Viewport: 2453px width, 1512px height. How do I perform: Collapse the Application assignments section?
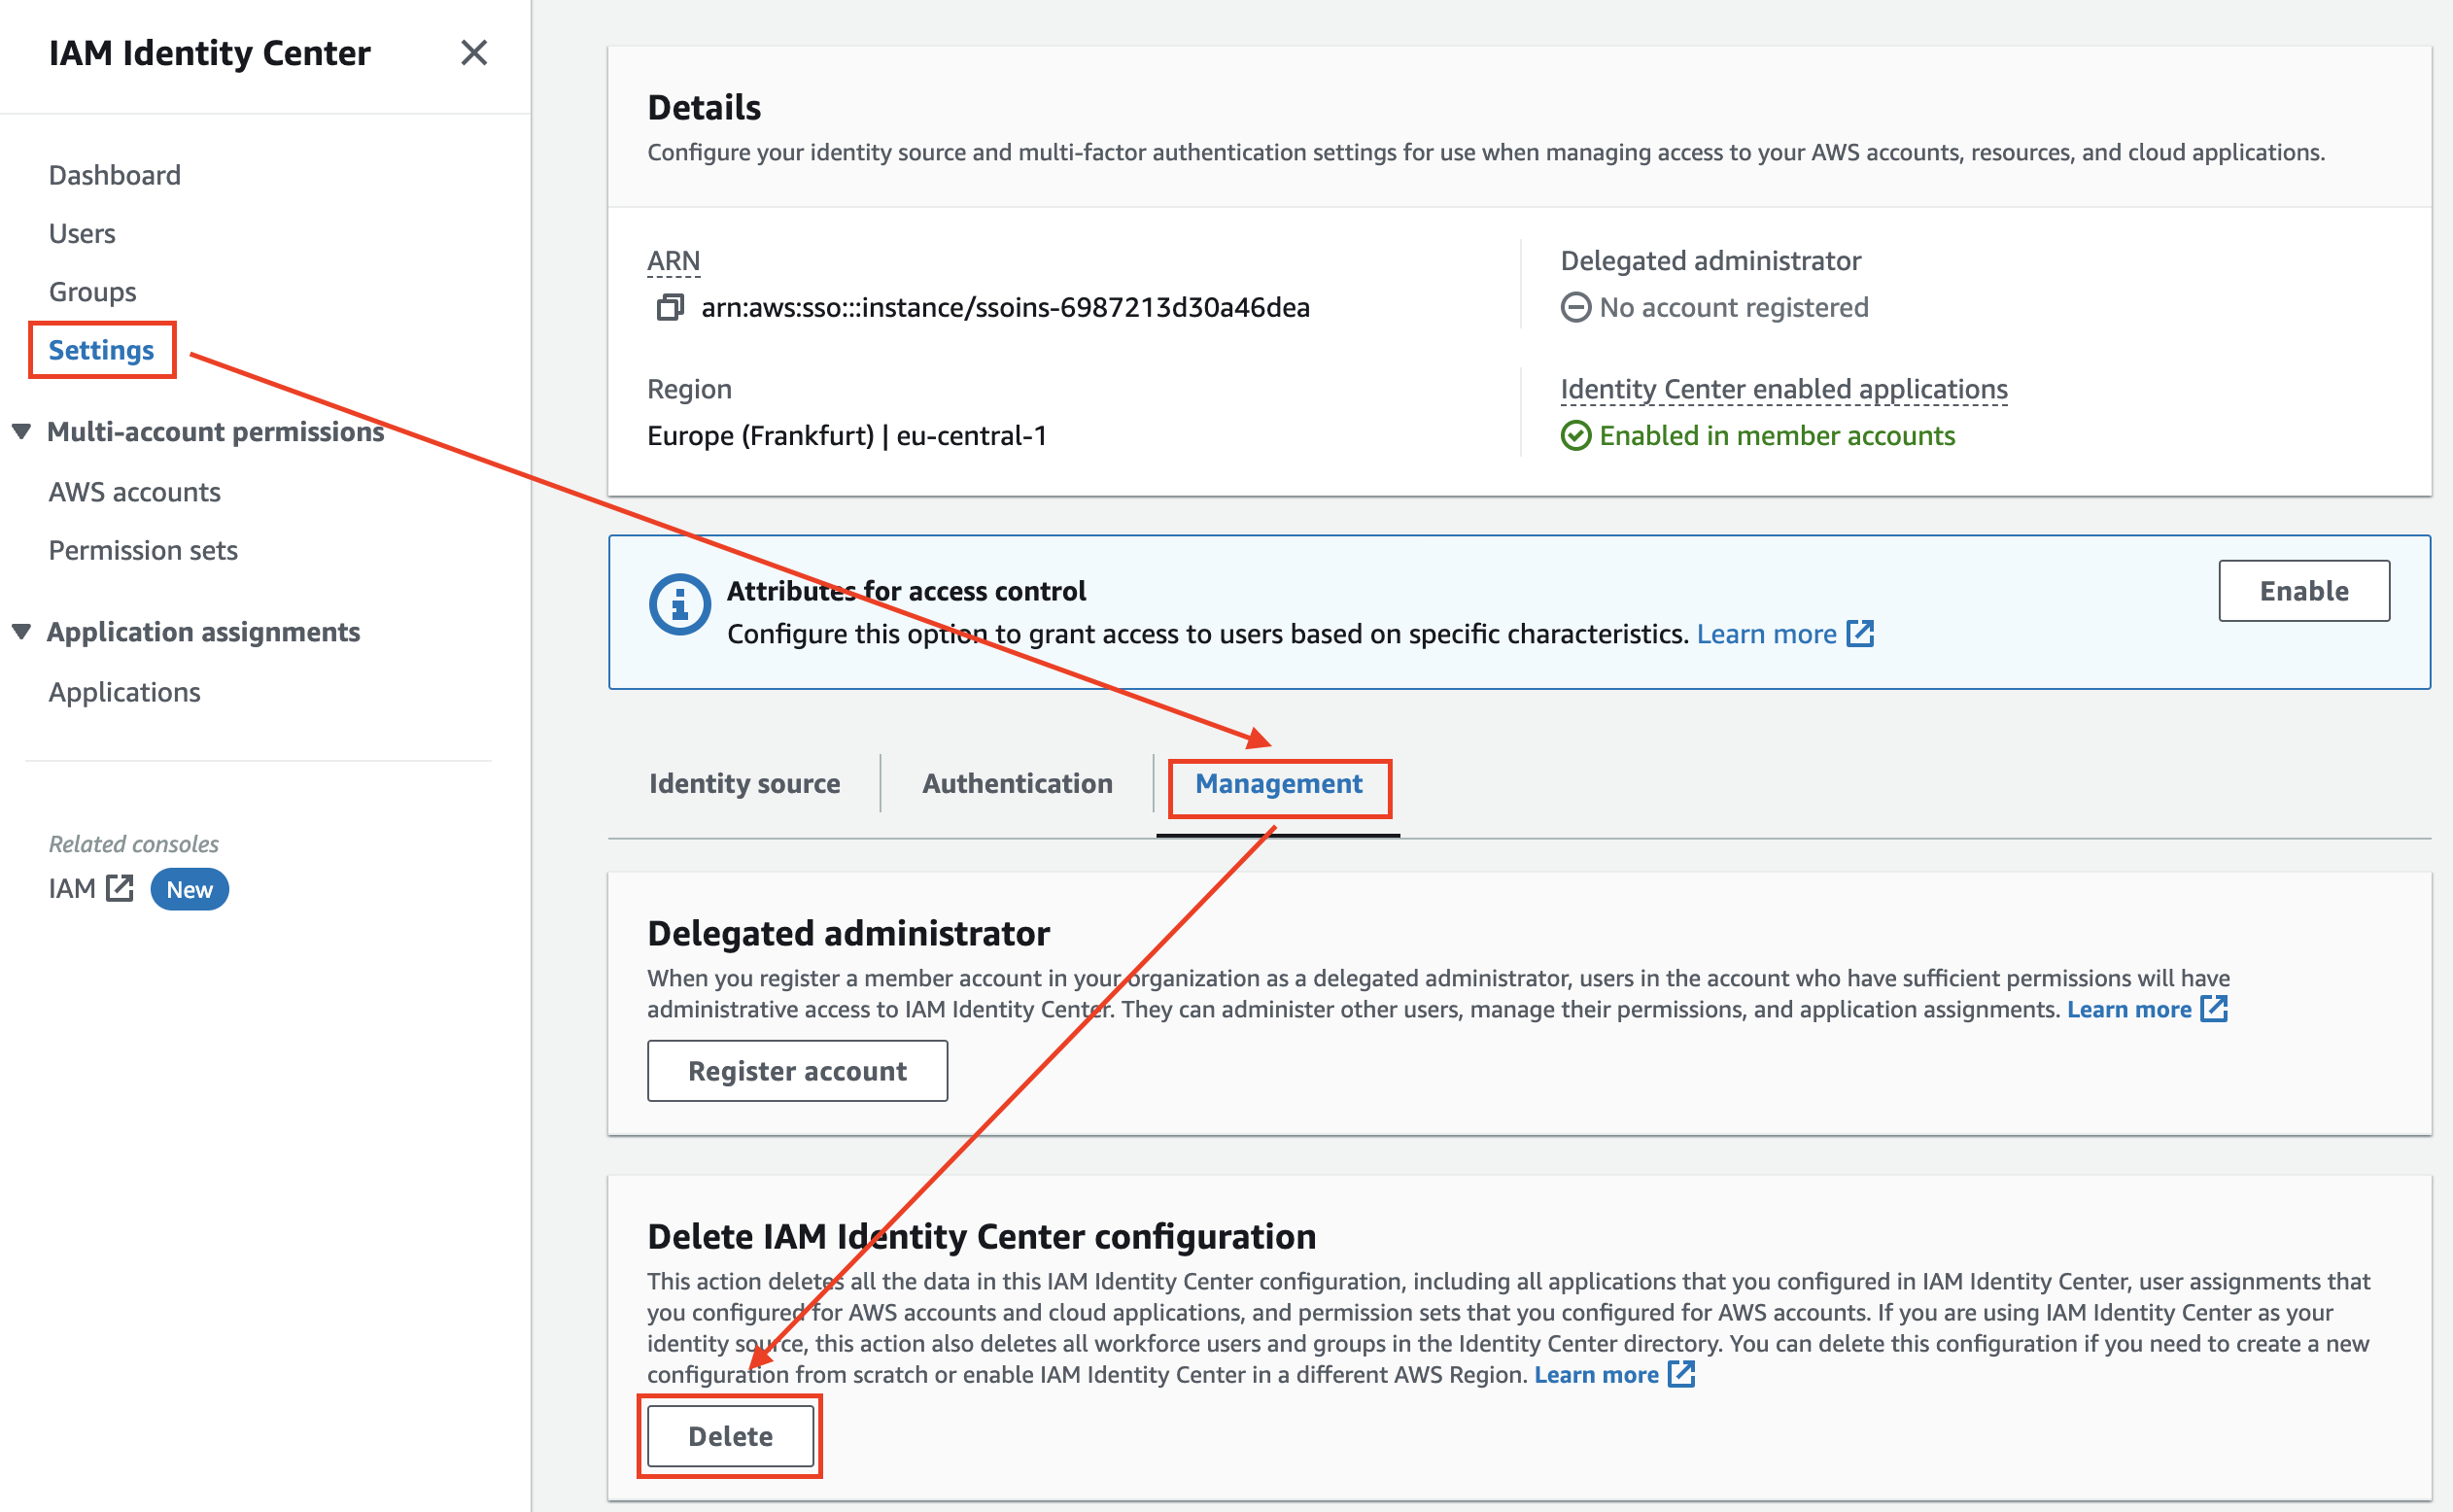pos(21,632)
